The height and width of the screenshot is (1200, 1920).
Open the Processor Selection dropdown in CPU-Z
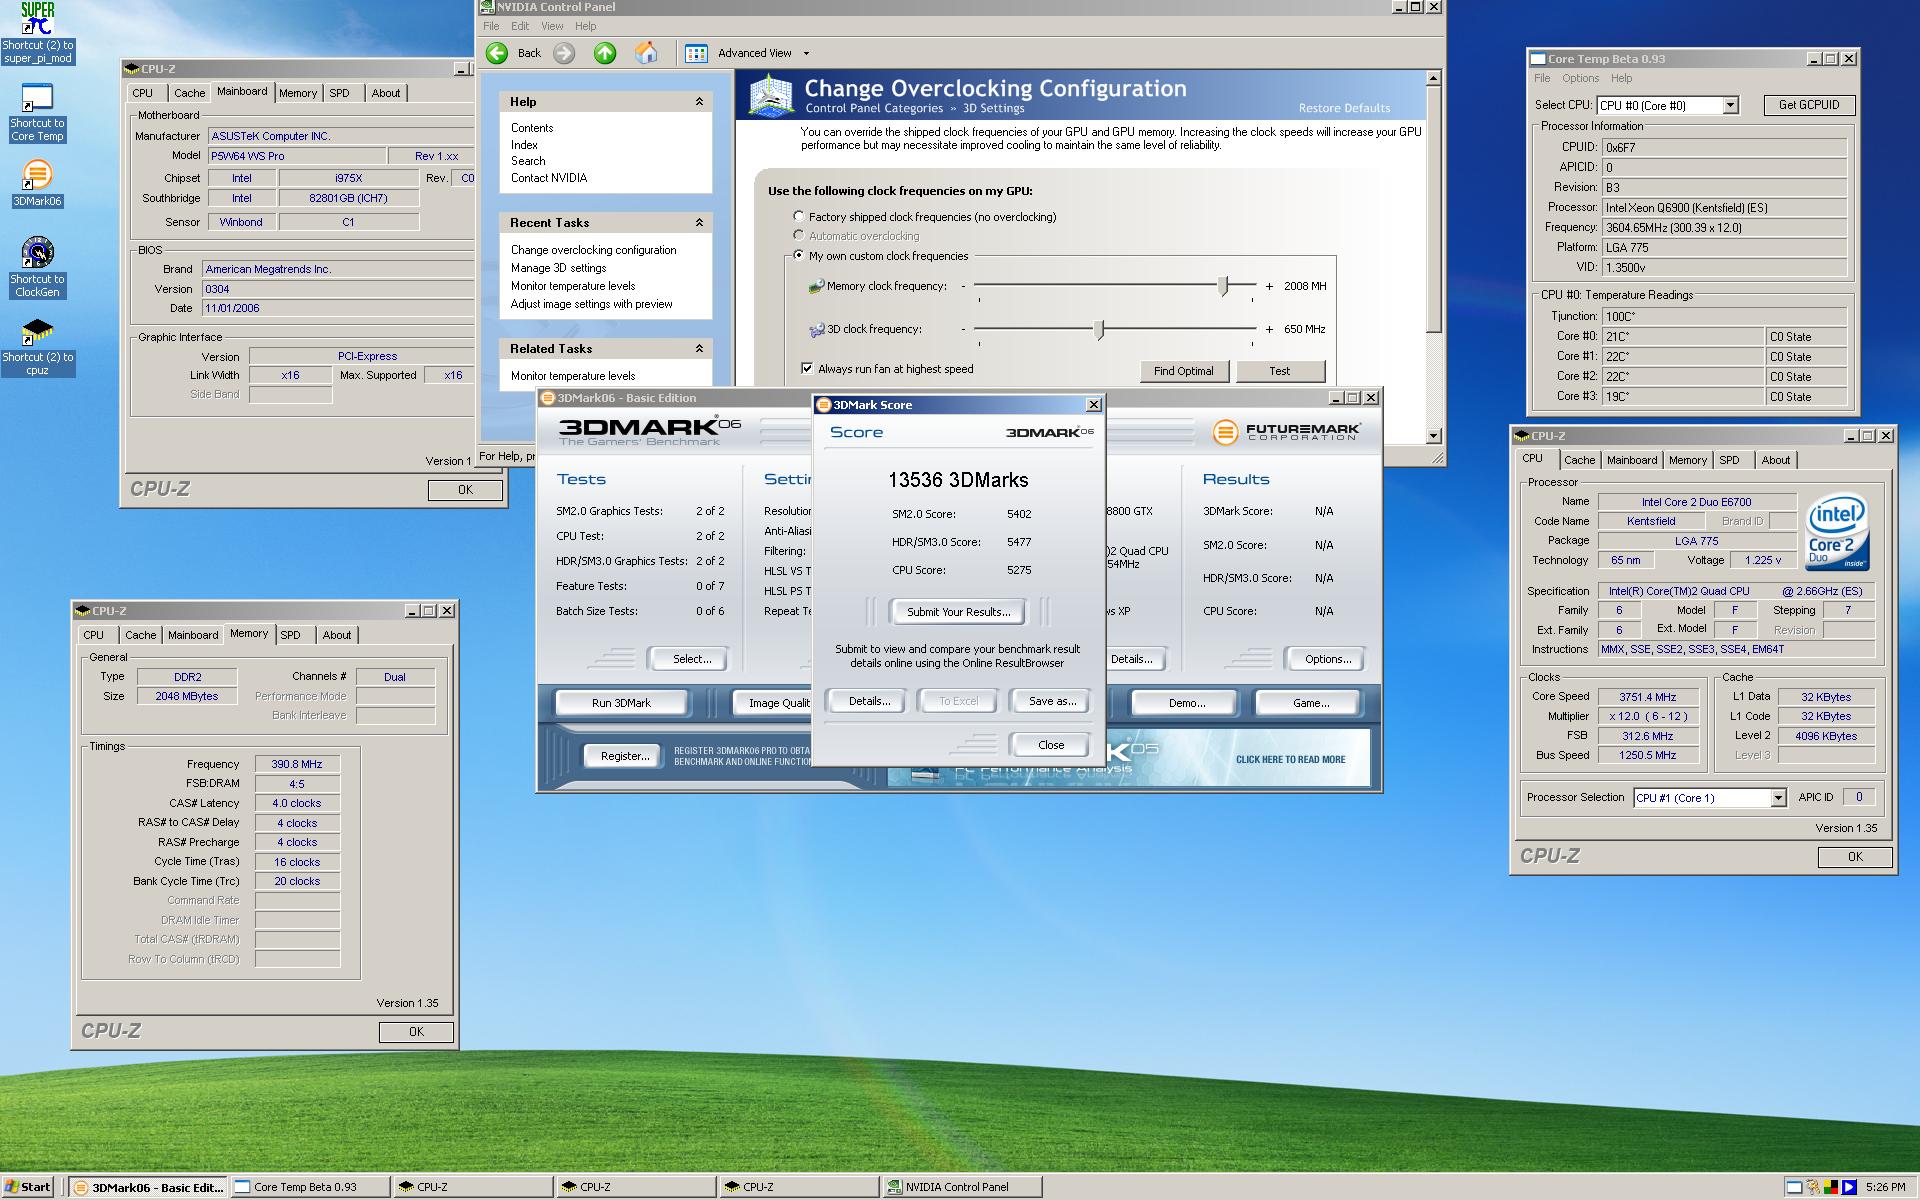(1778, 798)
